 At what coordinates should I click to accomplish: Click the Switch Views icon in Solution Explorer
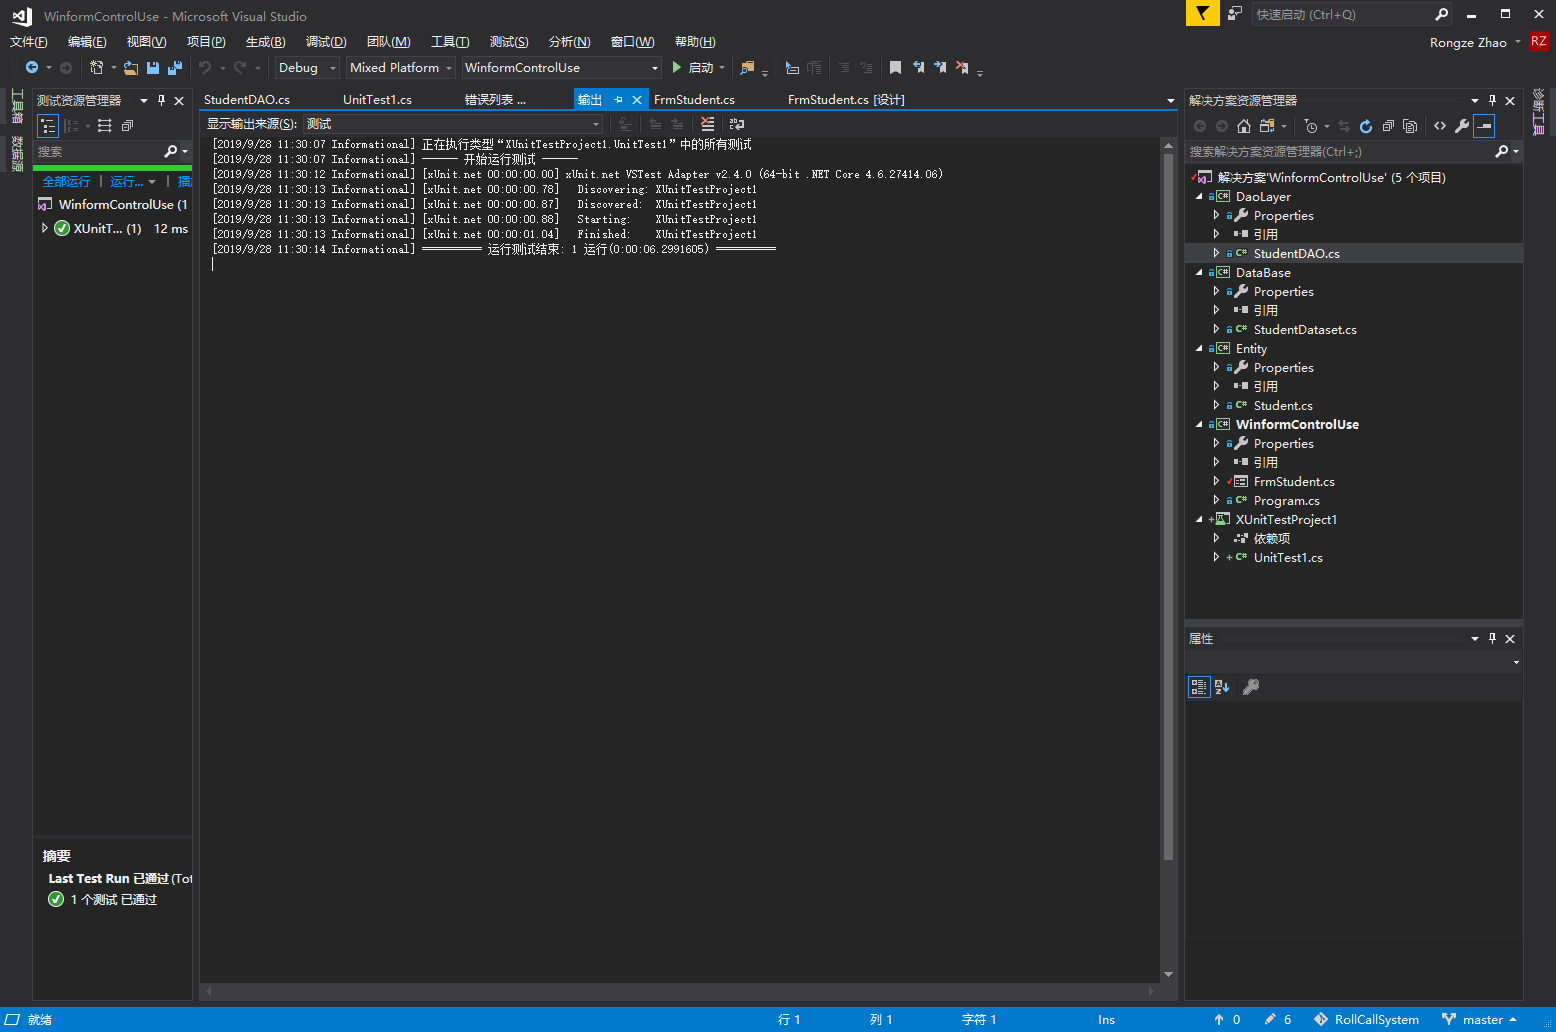coord(1267,126)
